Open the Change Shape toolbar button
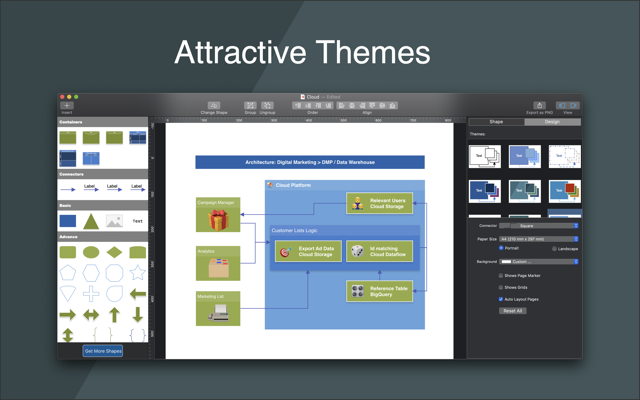Screen dimensions: 640x400 point(214,106)
